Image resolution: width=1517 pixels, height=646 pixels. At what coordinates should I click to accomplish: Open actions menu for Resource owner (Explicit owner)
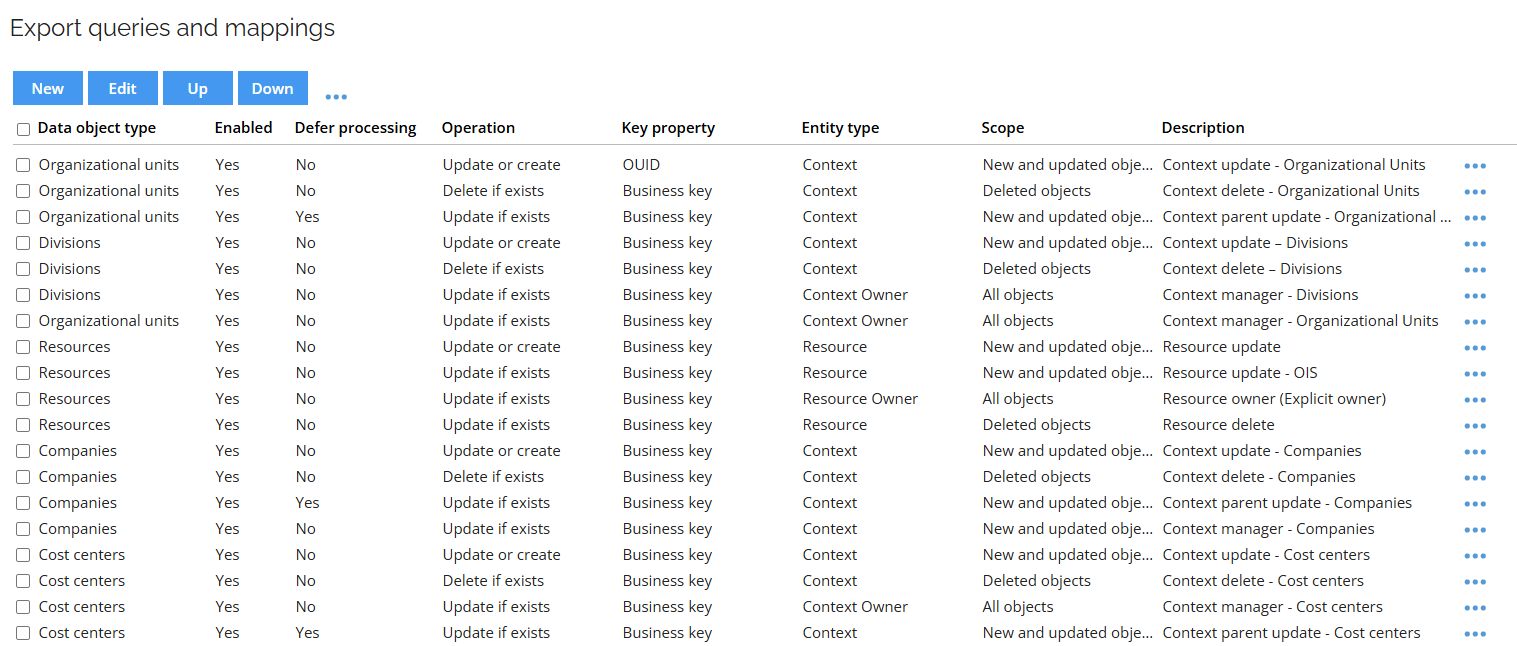[1475, 399]
